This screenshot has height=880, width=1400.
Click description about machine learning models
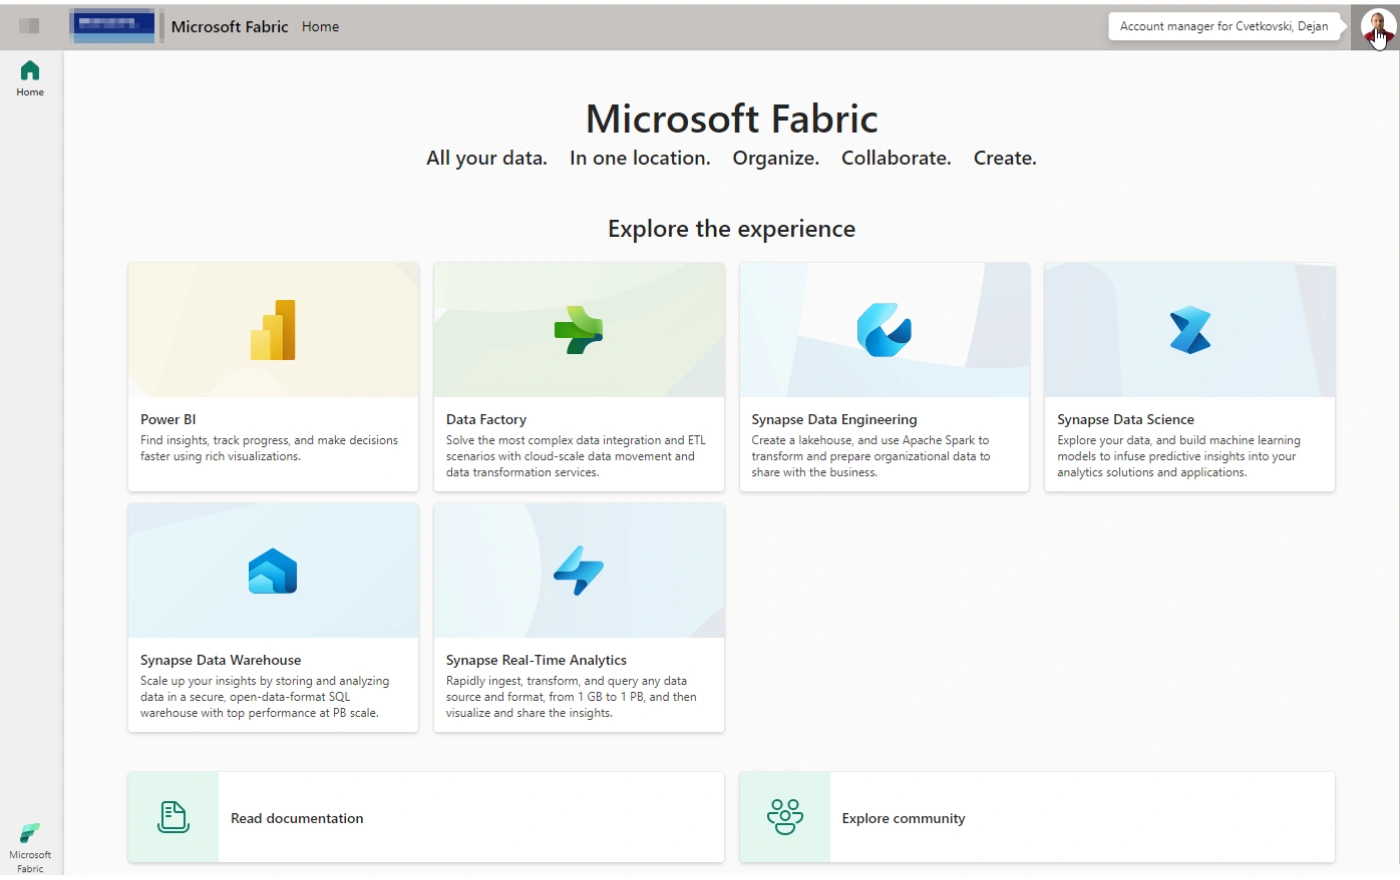click(x=1179, y=456)
